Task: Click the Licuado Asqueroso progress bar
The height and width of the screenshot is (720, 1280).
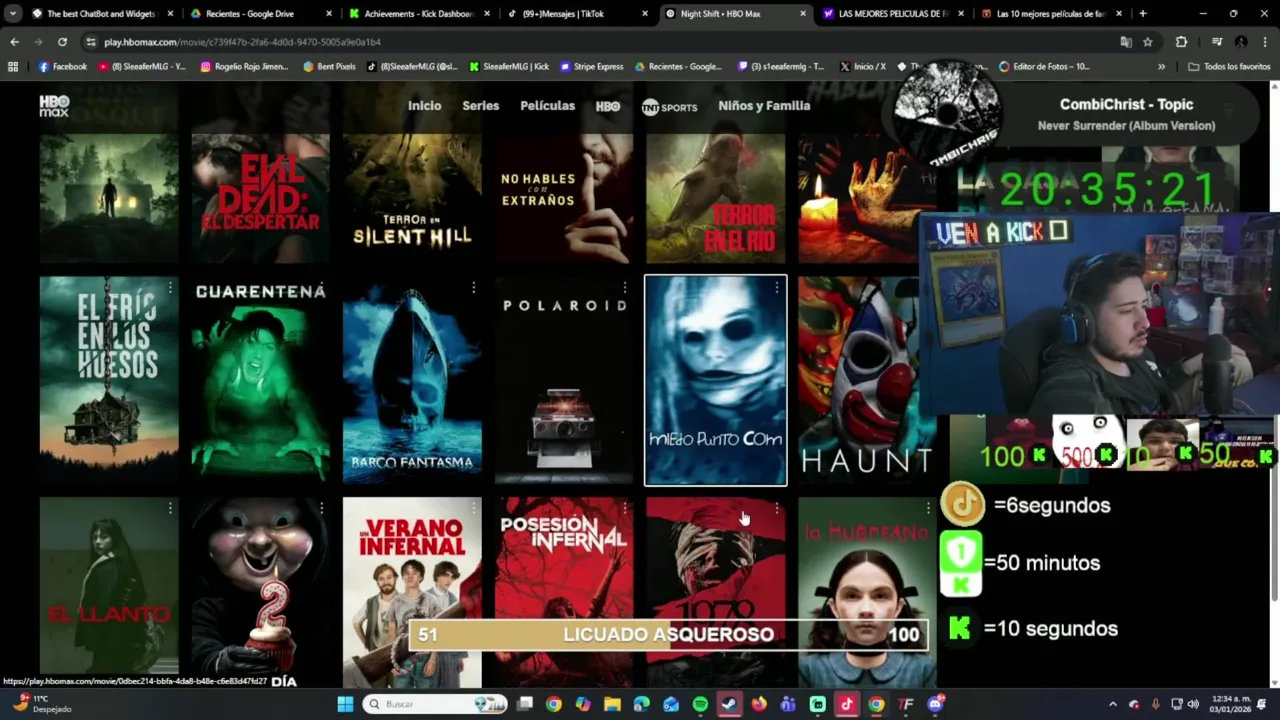Action: (x=669, y=635)
